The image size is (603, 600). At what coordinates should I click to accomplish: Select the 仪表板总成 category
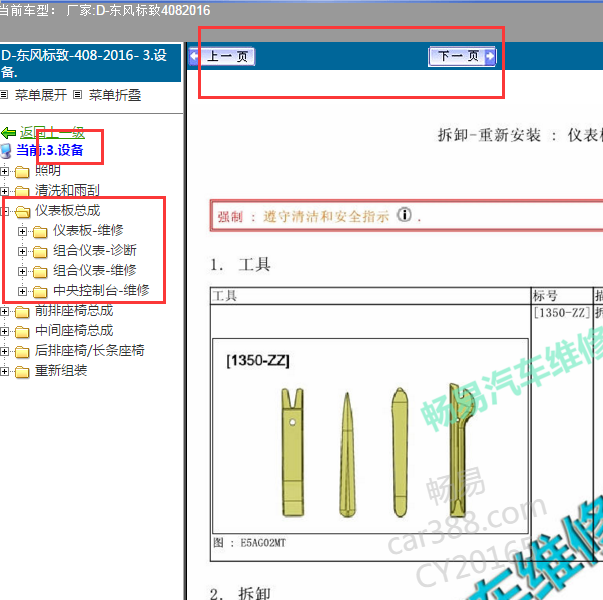click(x=67, y=210)
